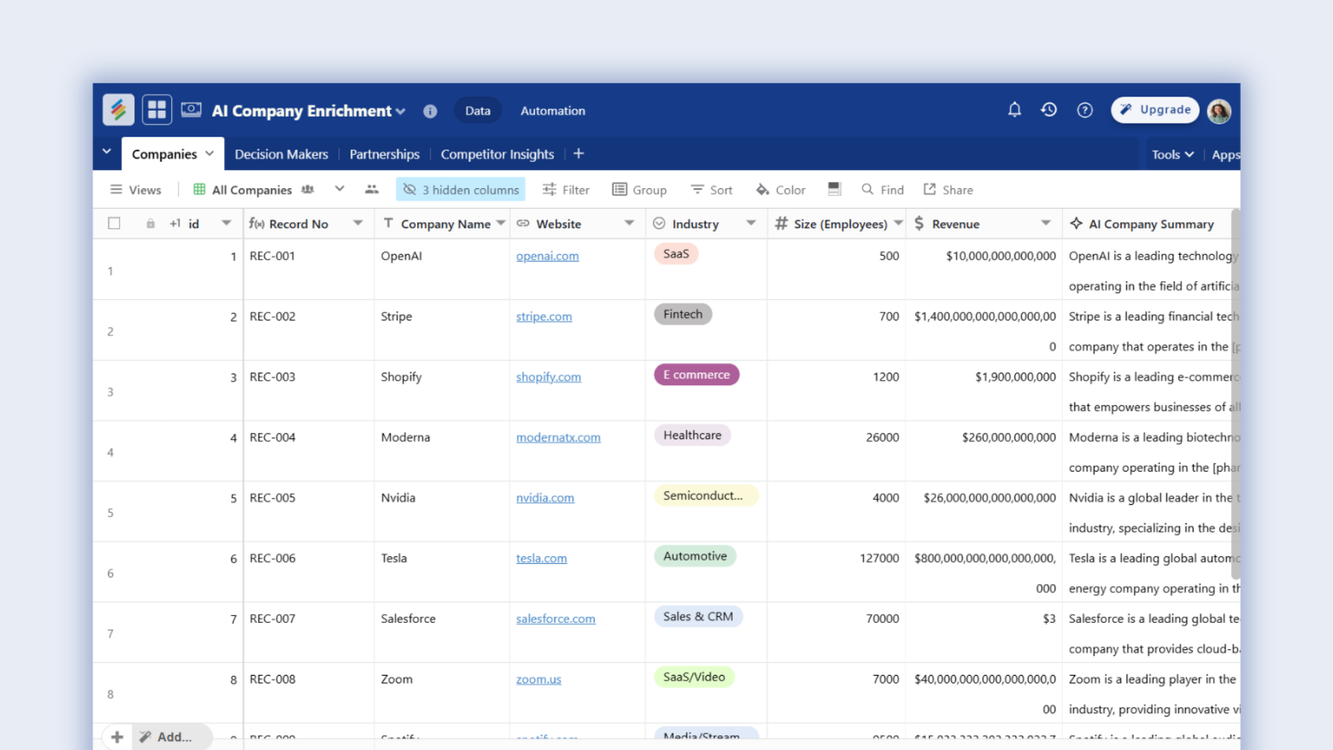Switch to the Decision Makers tab
Viewport: 1333px width, 750px height.
tap(281, 155)
